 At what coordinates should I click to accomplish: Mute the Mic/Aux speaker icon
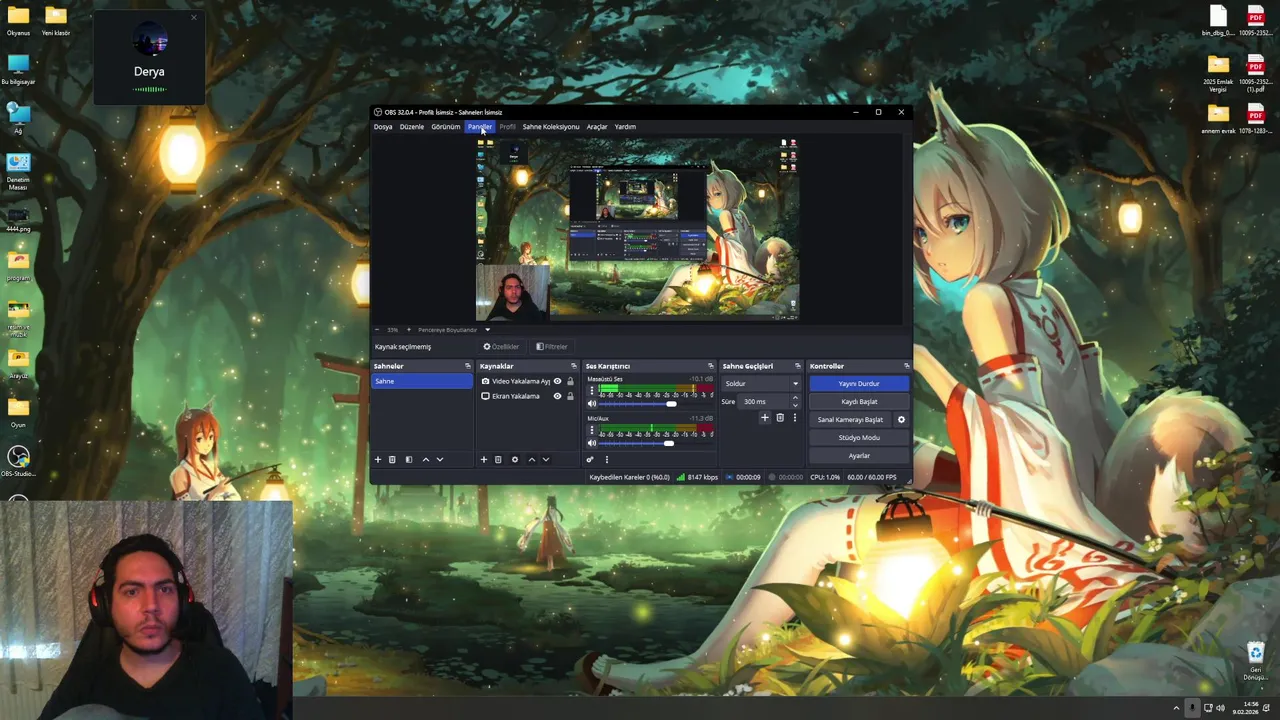tap(591, 443)
